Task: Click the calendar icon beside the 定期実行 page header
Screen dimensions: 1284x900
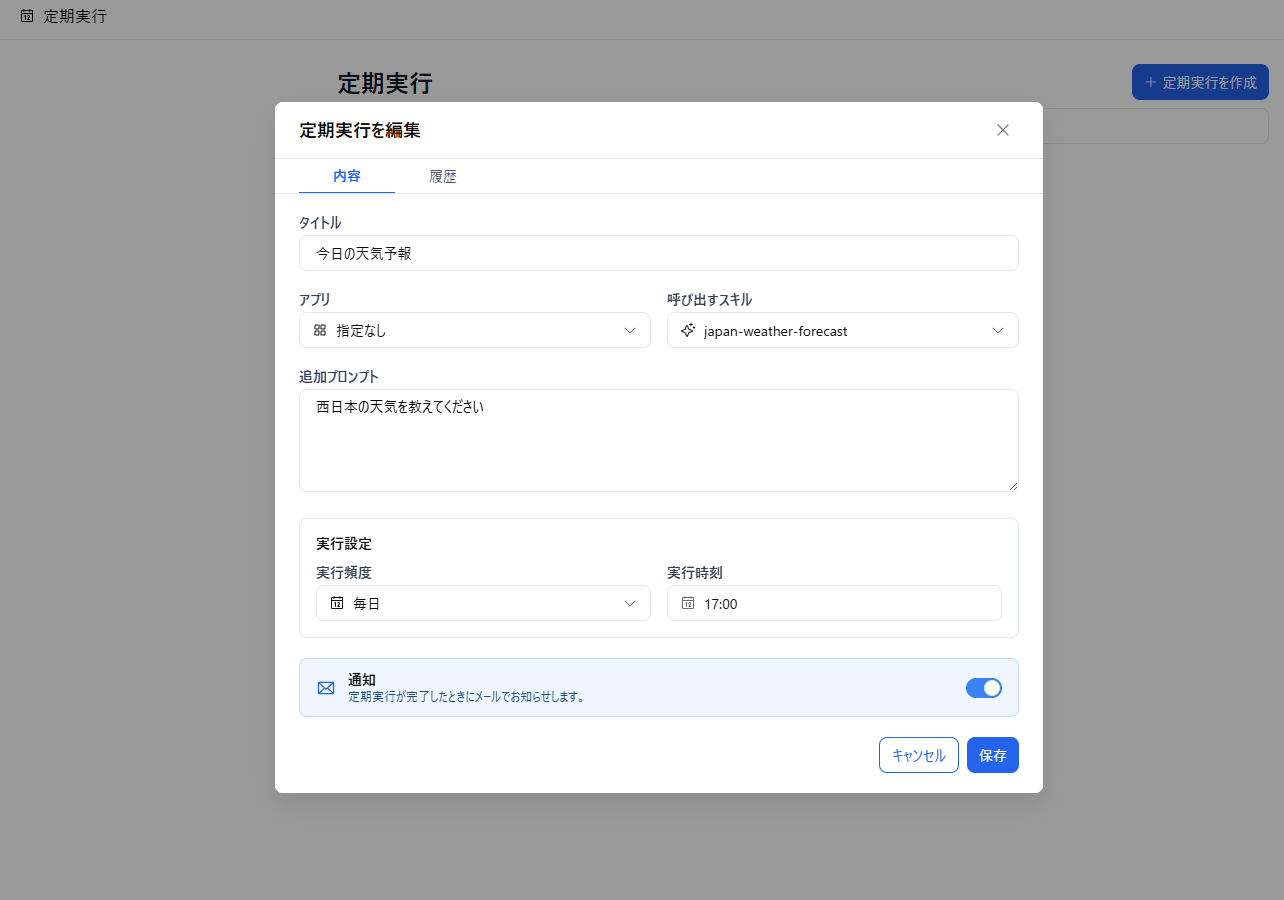Action: [x=27, y=16]
